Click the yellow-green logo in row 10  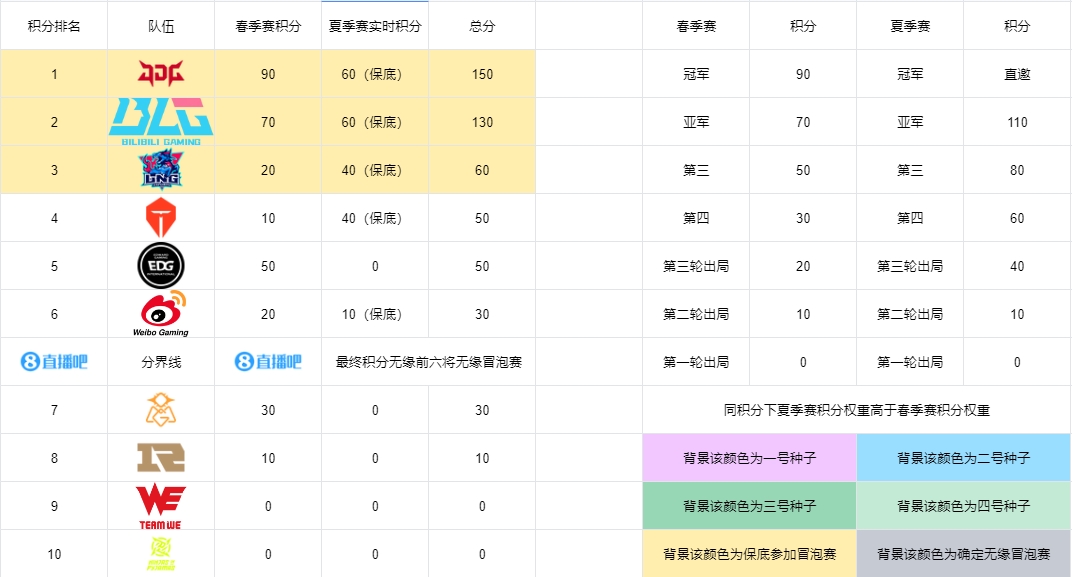point(160,553)
